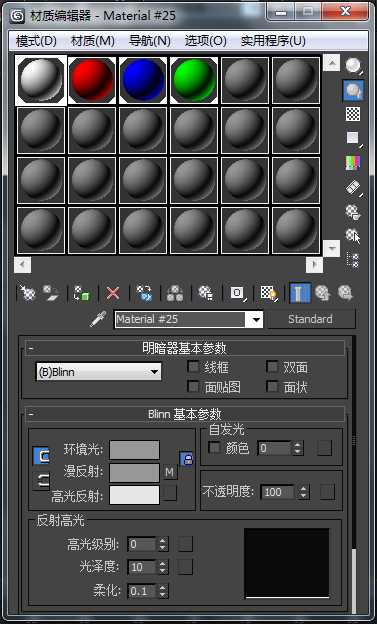
Task: Click Assign Material to Selection icon
Action: coord(81,293)
